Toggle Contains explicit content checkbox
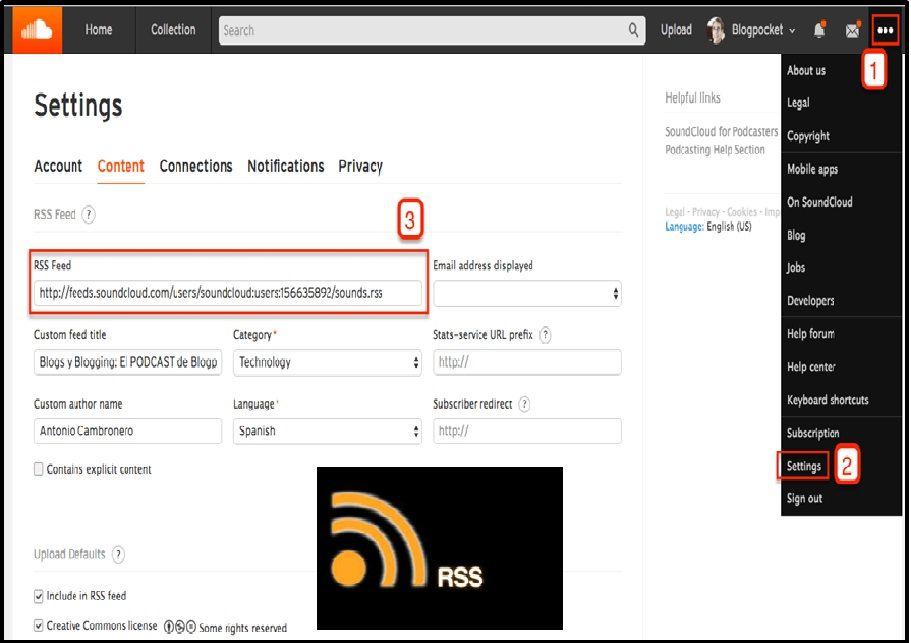 (38, 469)
